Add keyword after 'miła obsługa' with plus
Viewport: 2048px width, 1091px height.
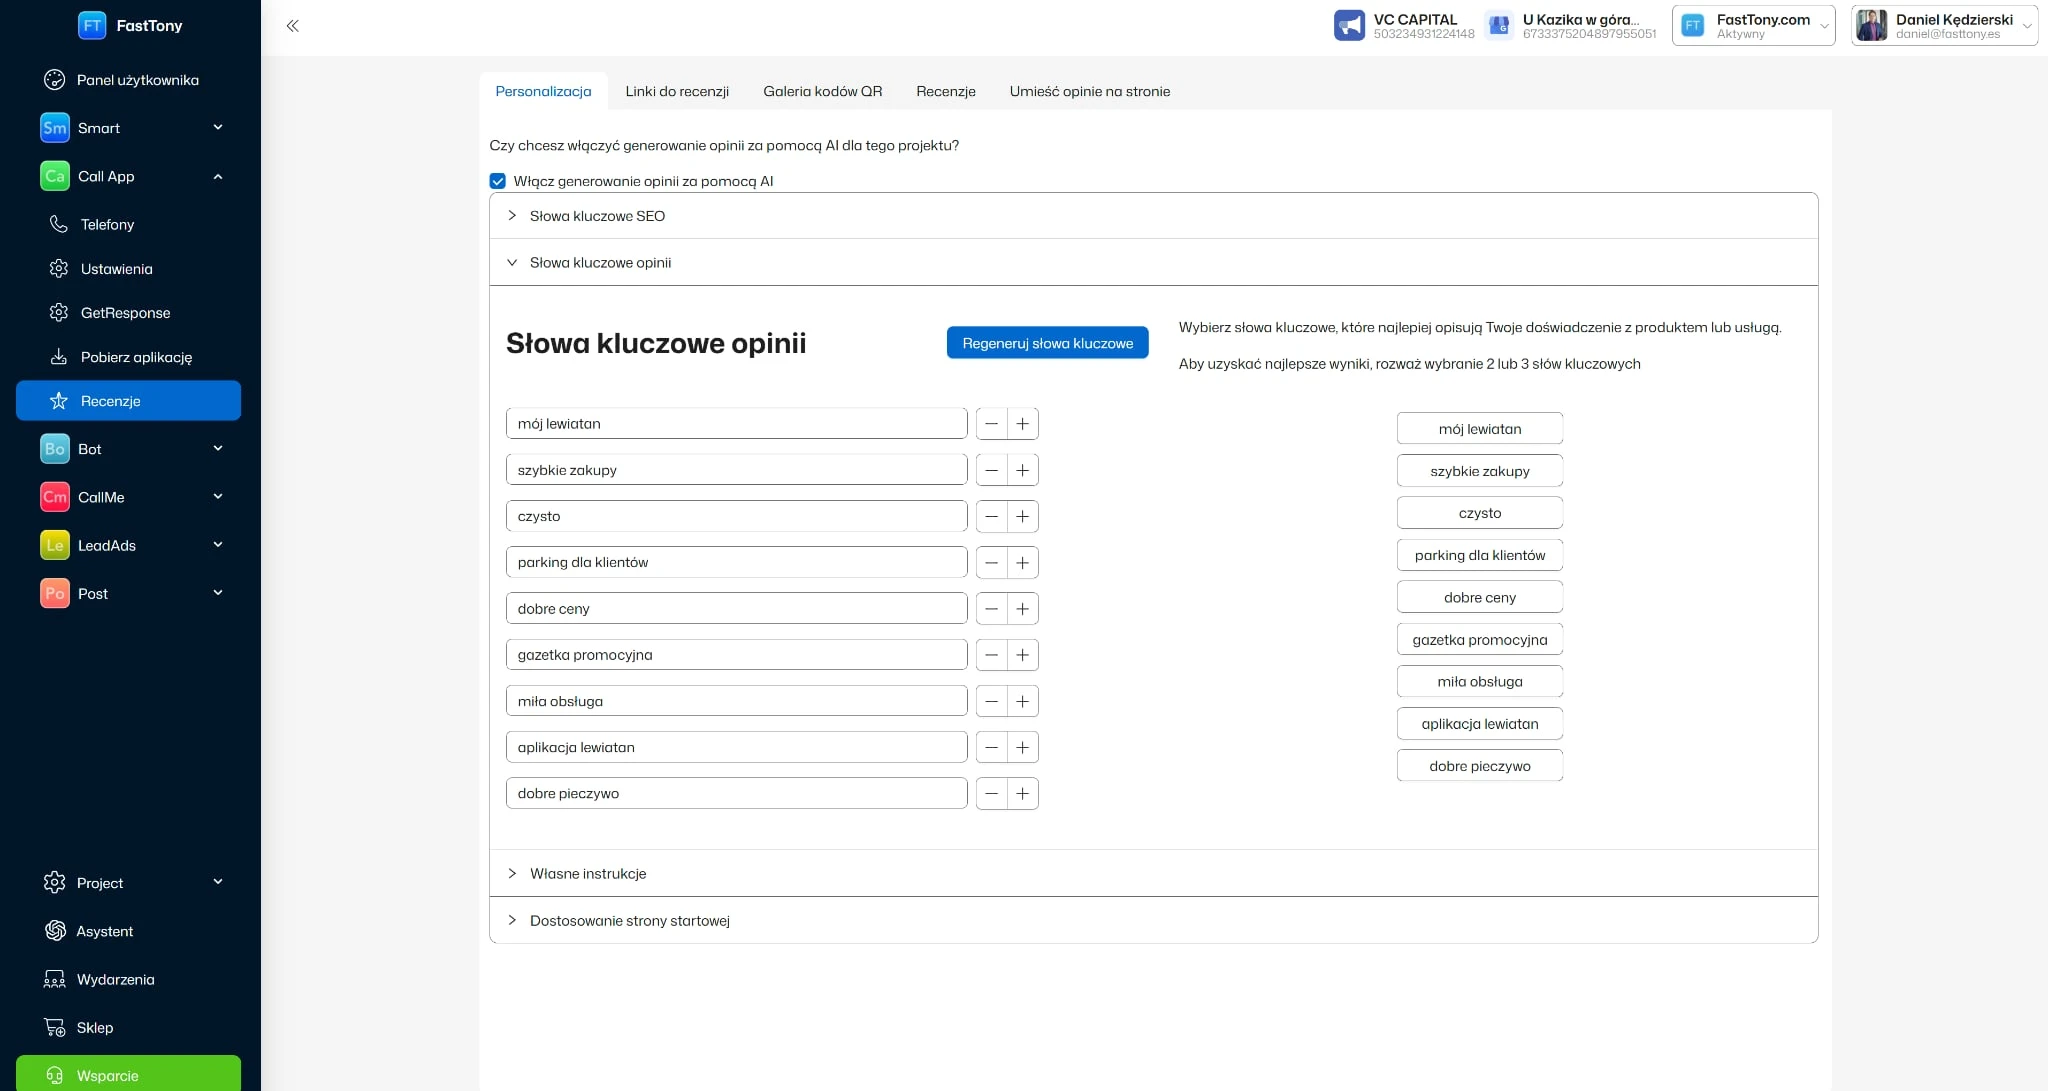pyautogui.click(x=1023, y=701)
